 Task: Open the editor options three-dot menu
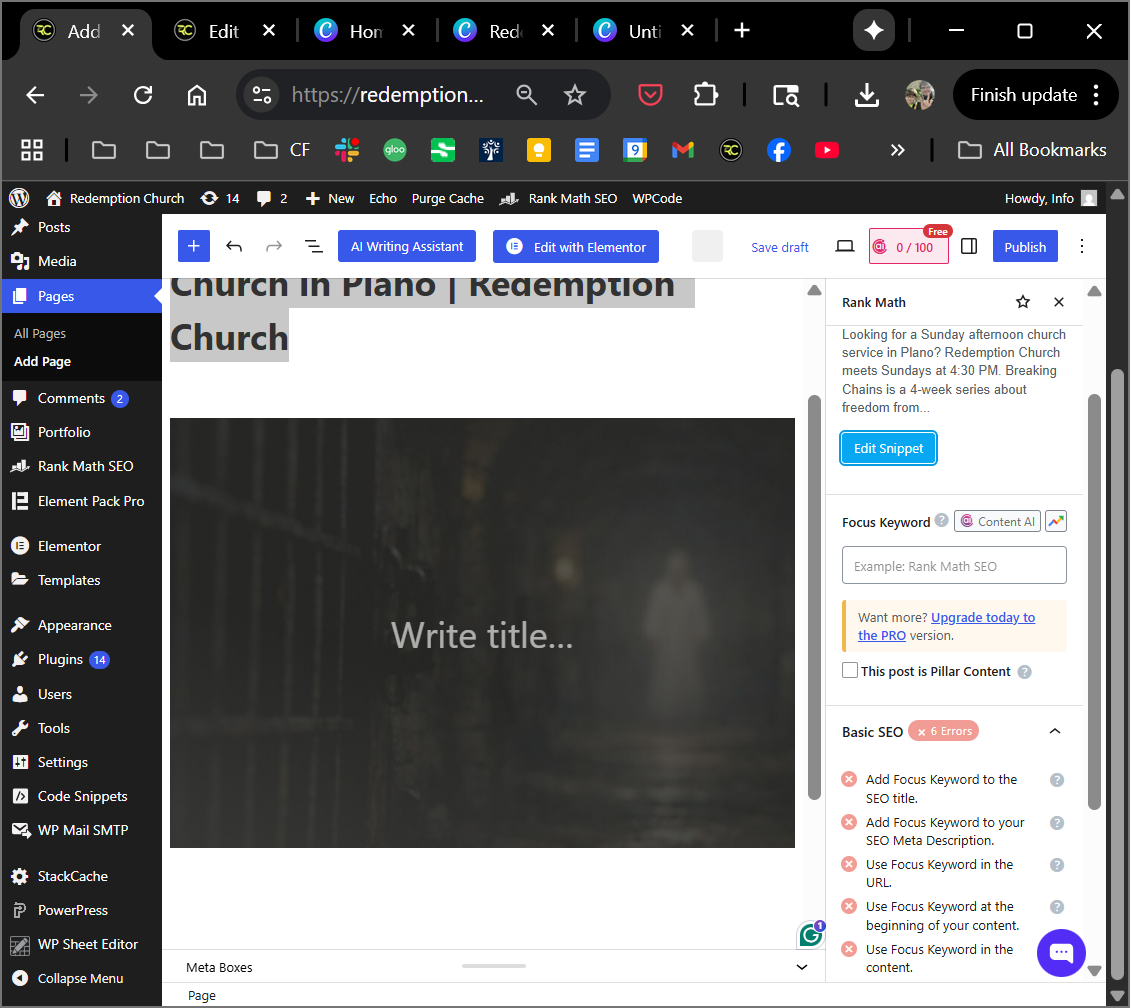[x=1081, y=247]
